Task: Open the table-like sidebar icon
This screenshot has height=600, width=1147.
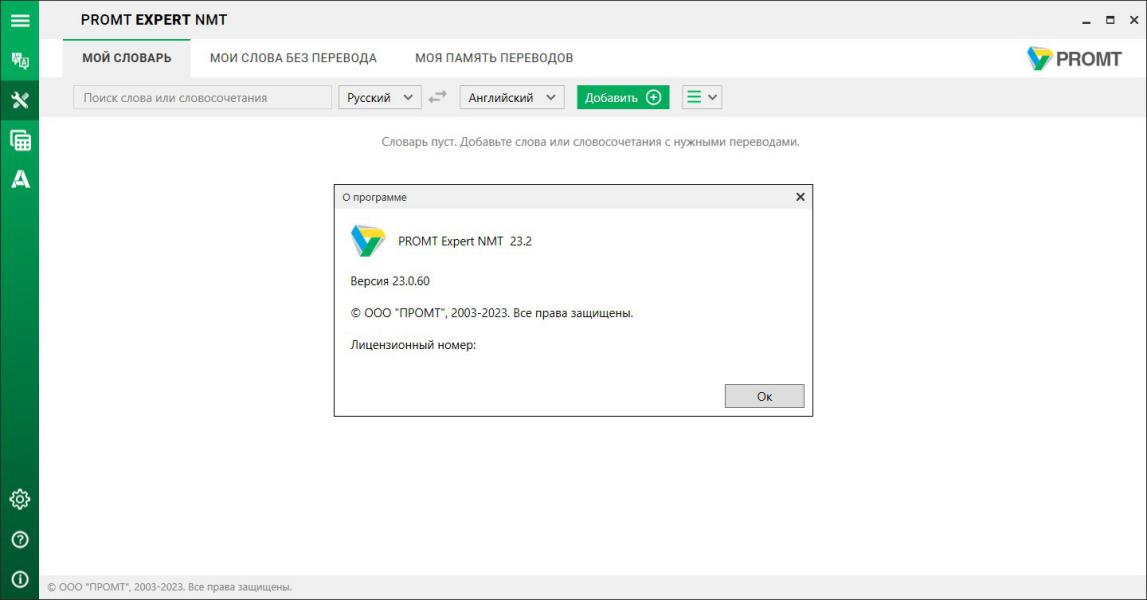Action: [20, 140]
